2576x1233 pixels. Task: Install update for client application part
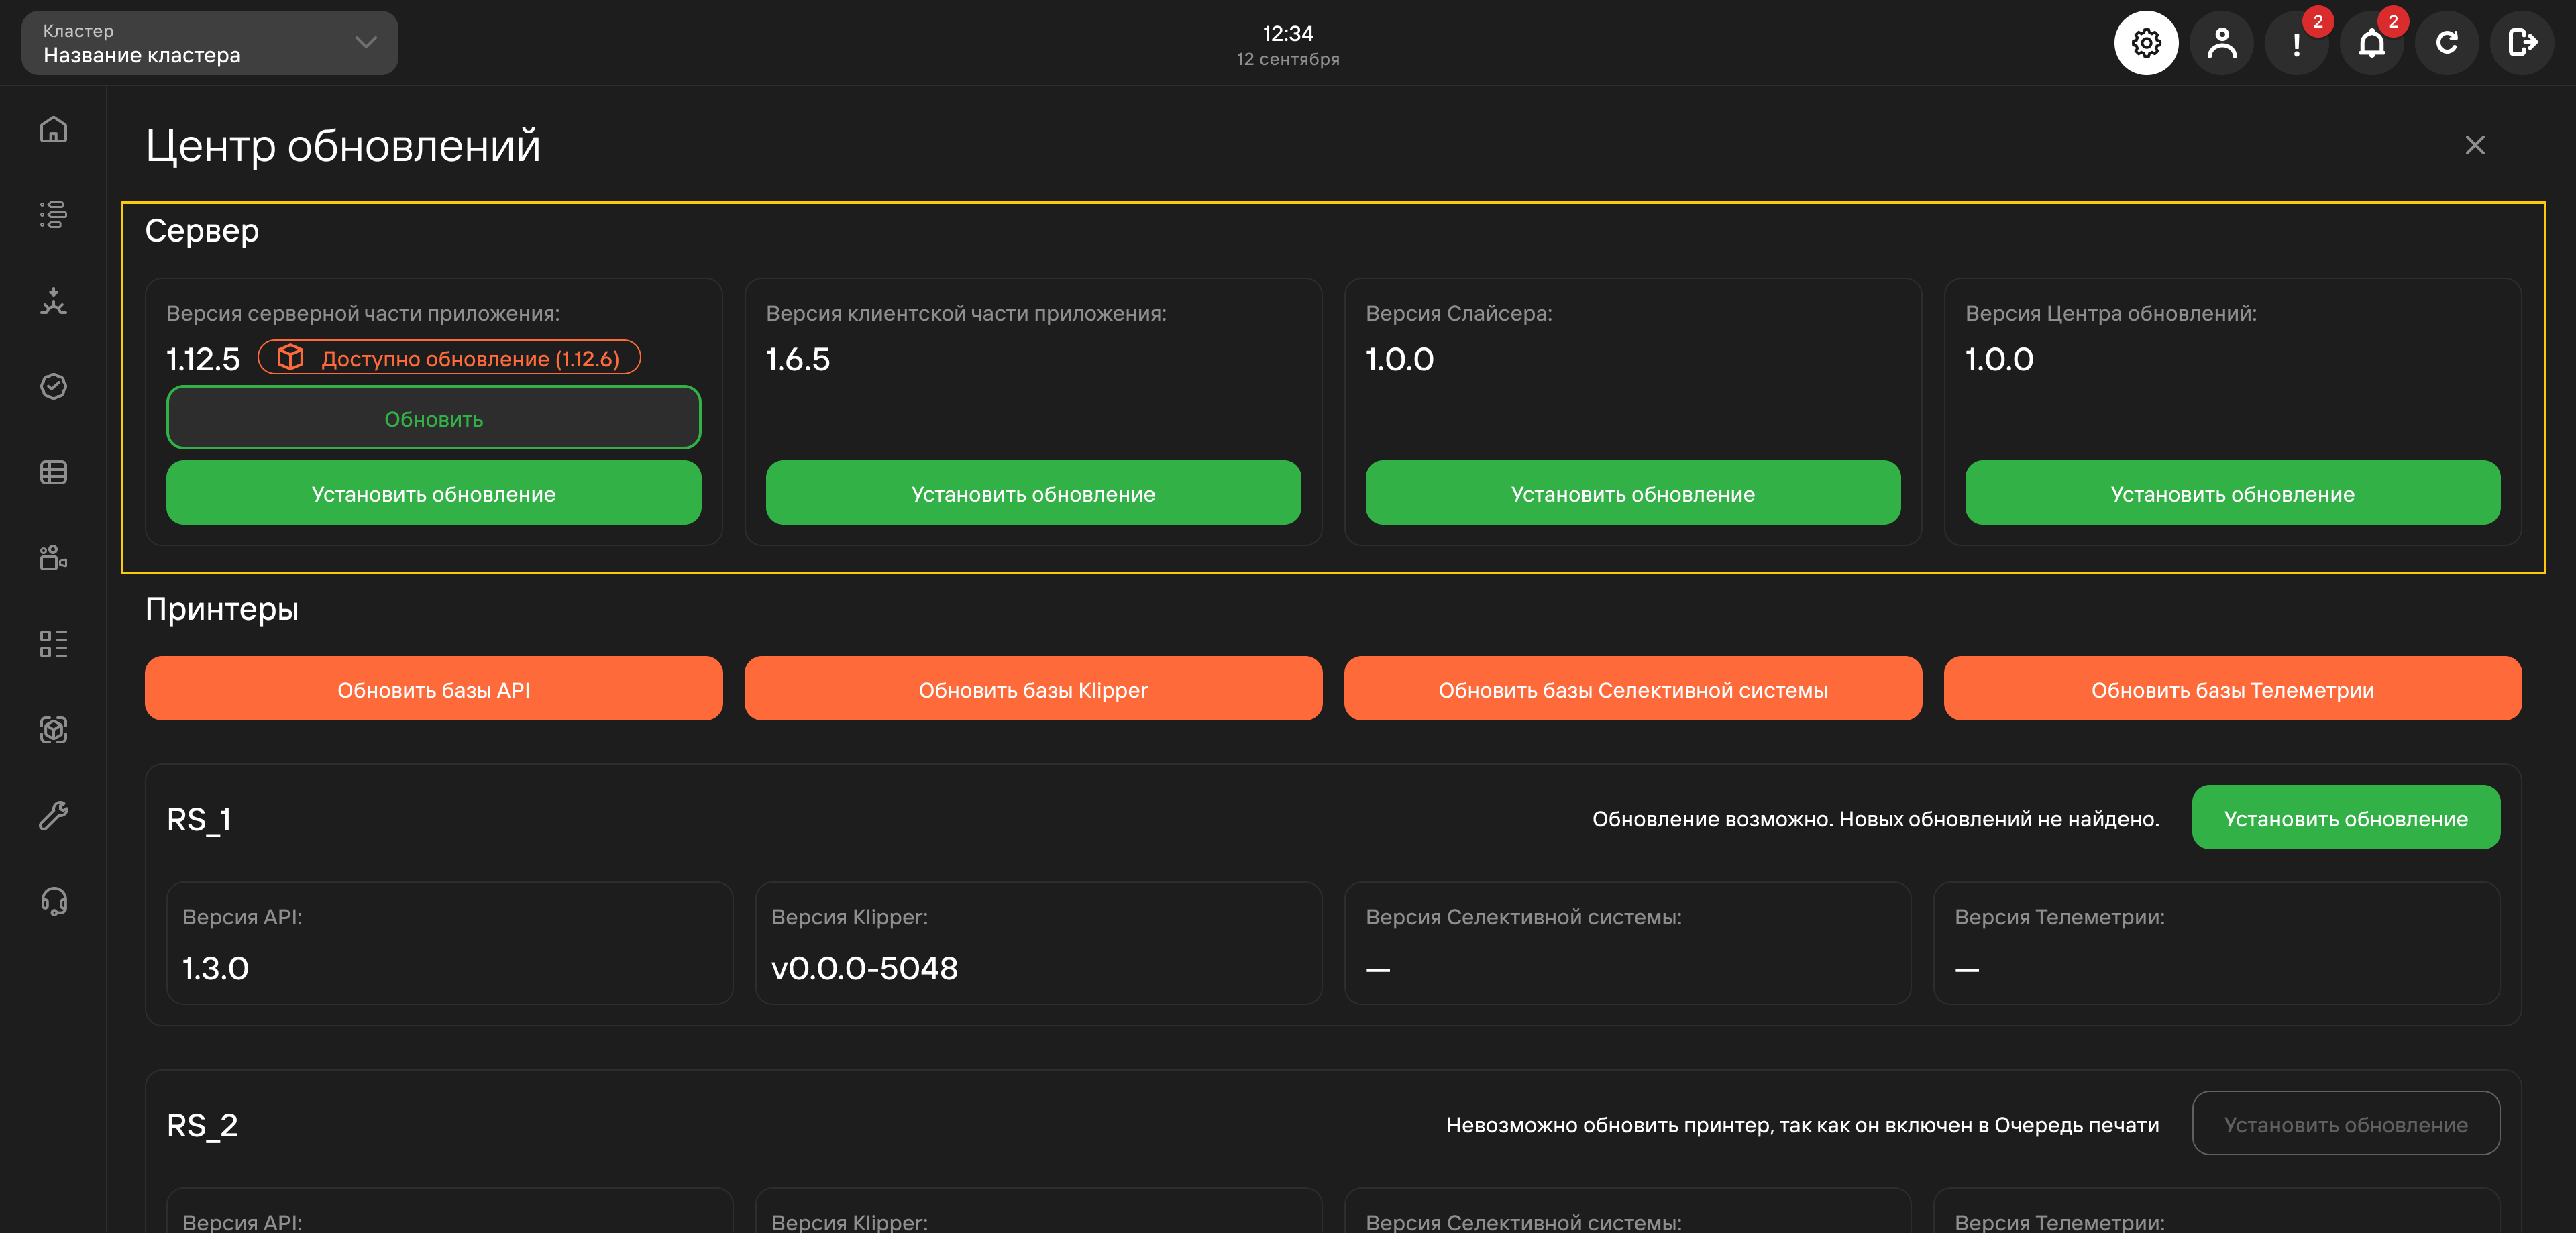[1033, 493]
